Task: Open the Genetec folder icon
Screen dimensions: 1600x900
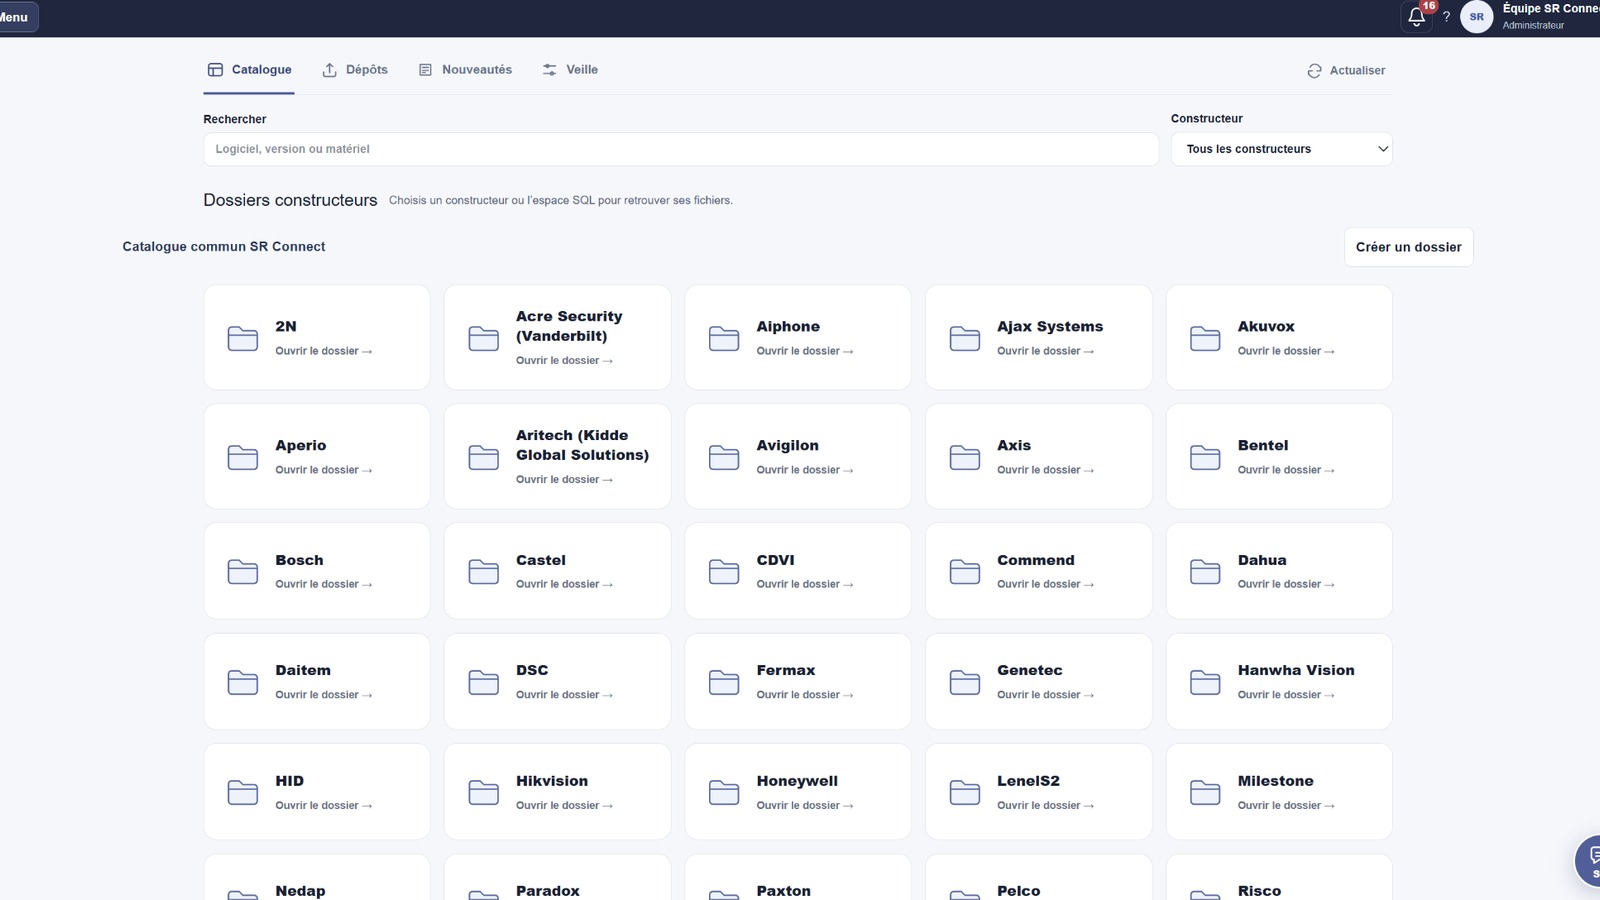Action: [964, 683]
